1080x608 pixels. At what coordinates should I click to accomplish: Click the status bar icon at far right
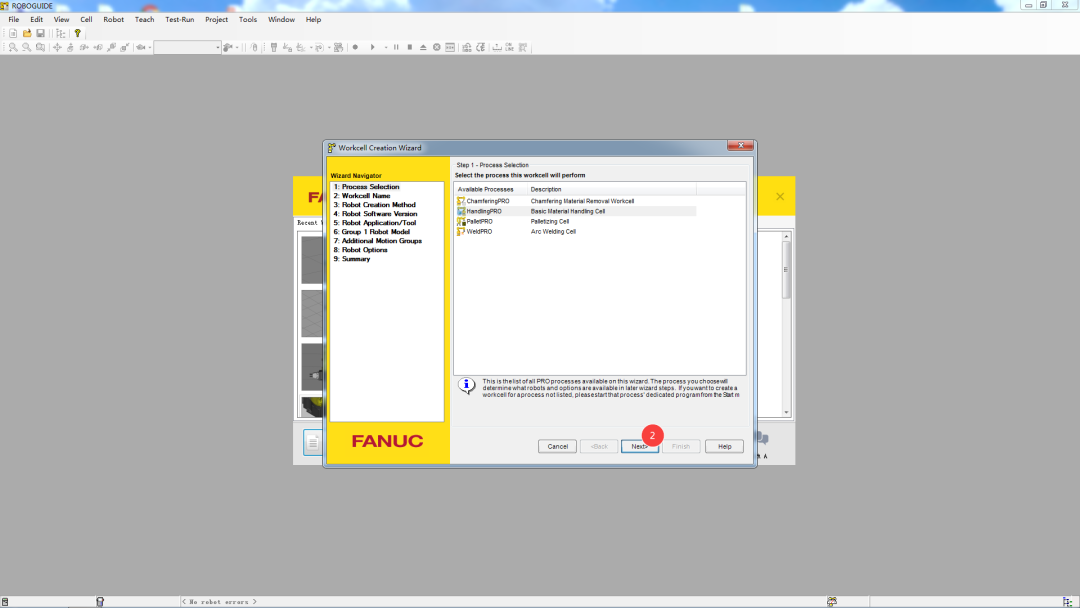[1067, 602]
